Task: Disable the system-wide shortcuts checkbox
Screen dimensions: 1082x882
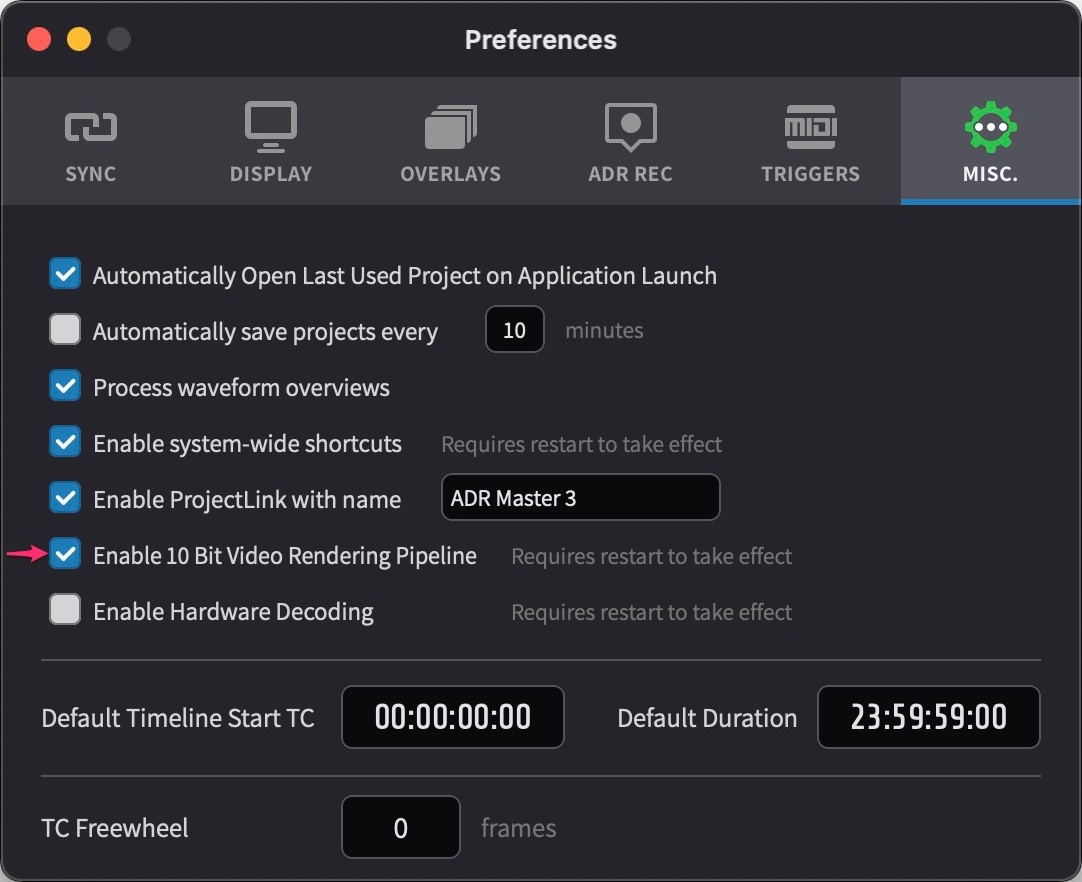Action: pos(65,441)
